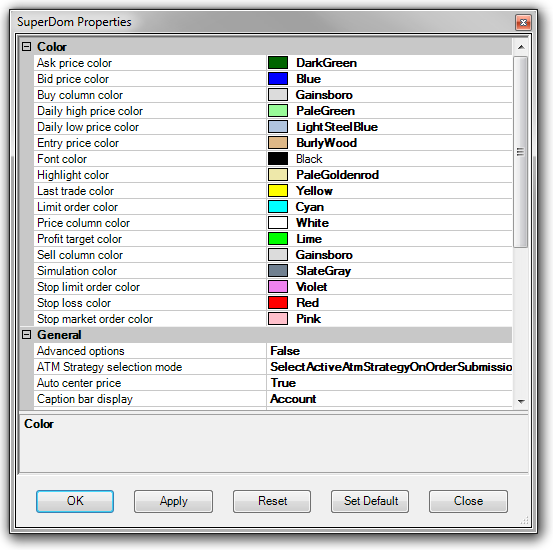This screenshot has height=550, width=553.
Task: Click the Cyan swatch for Limit order color
Action: click(x=278, y=207)
